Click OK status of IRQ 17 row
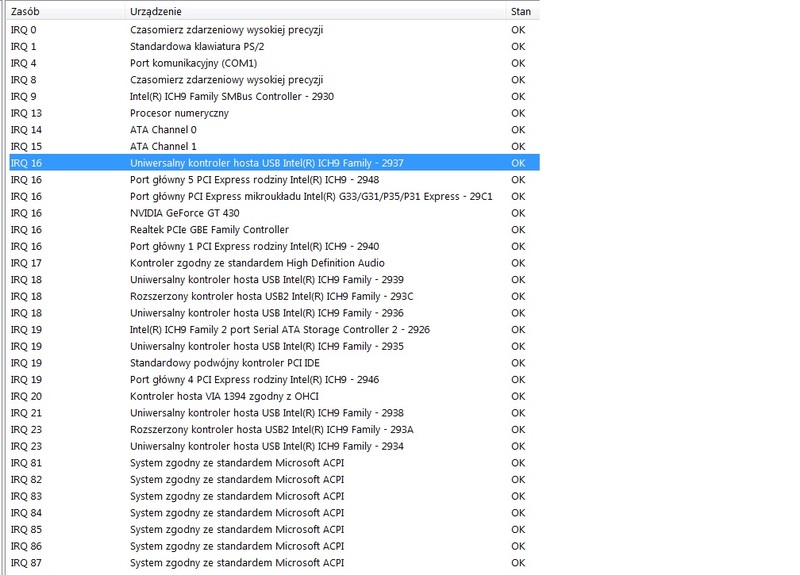Image resolution: width=800 pixels, height=575 pixels. click(518, 263)
